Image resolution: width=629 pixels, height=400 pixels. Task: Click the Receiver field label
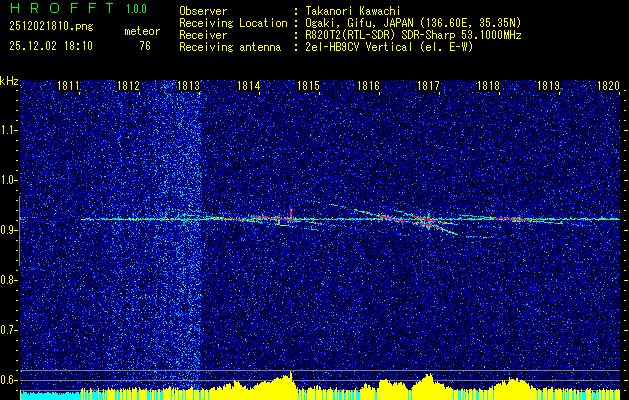203,35
